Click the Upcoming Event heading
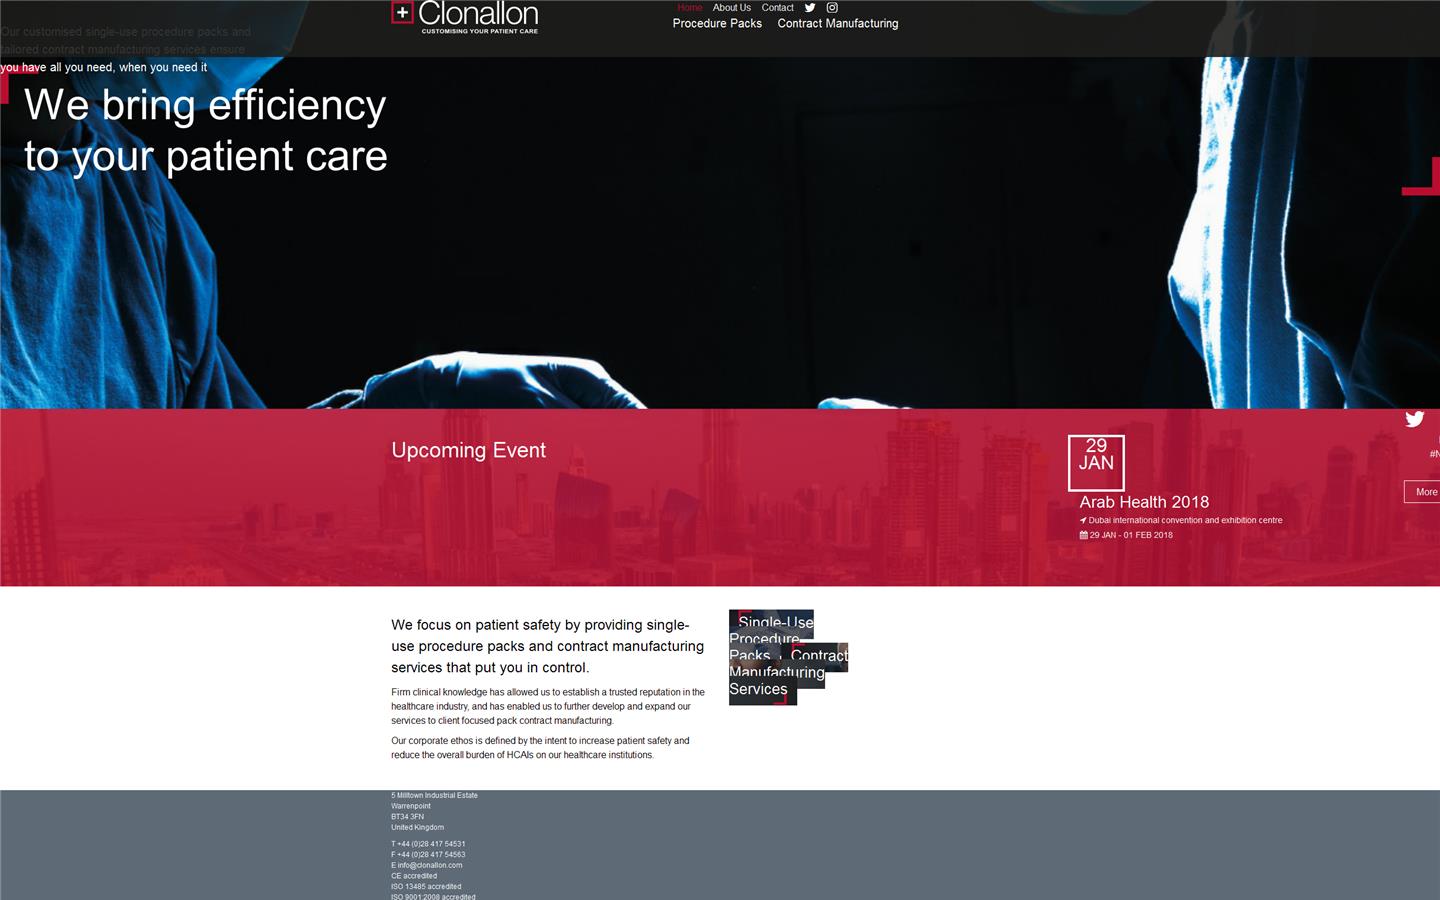 tap(469, 450)
